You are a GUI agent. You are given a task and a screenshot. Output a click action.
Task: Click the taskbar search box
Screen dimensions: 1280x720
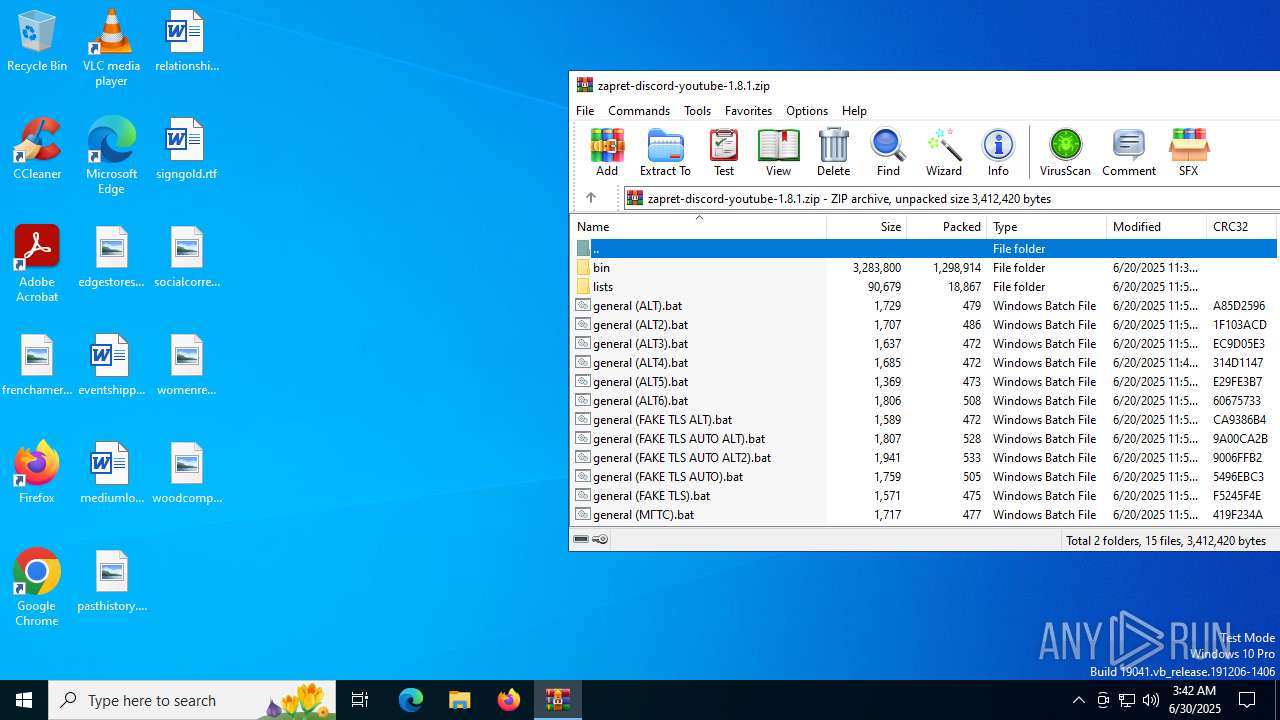(192, 700)
